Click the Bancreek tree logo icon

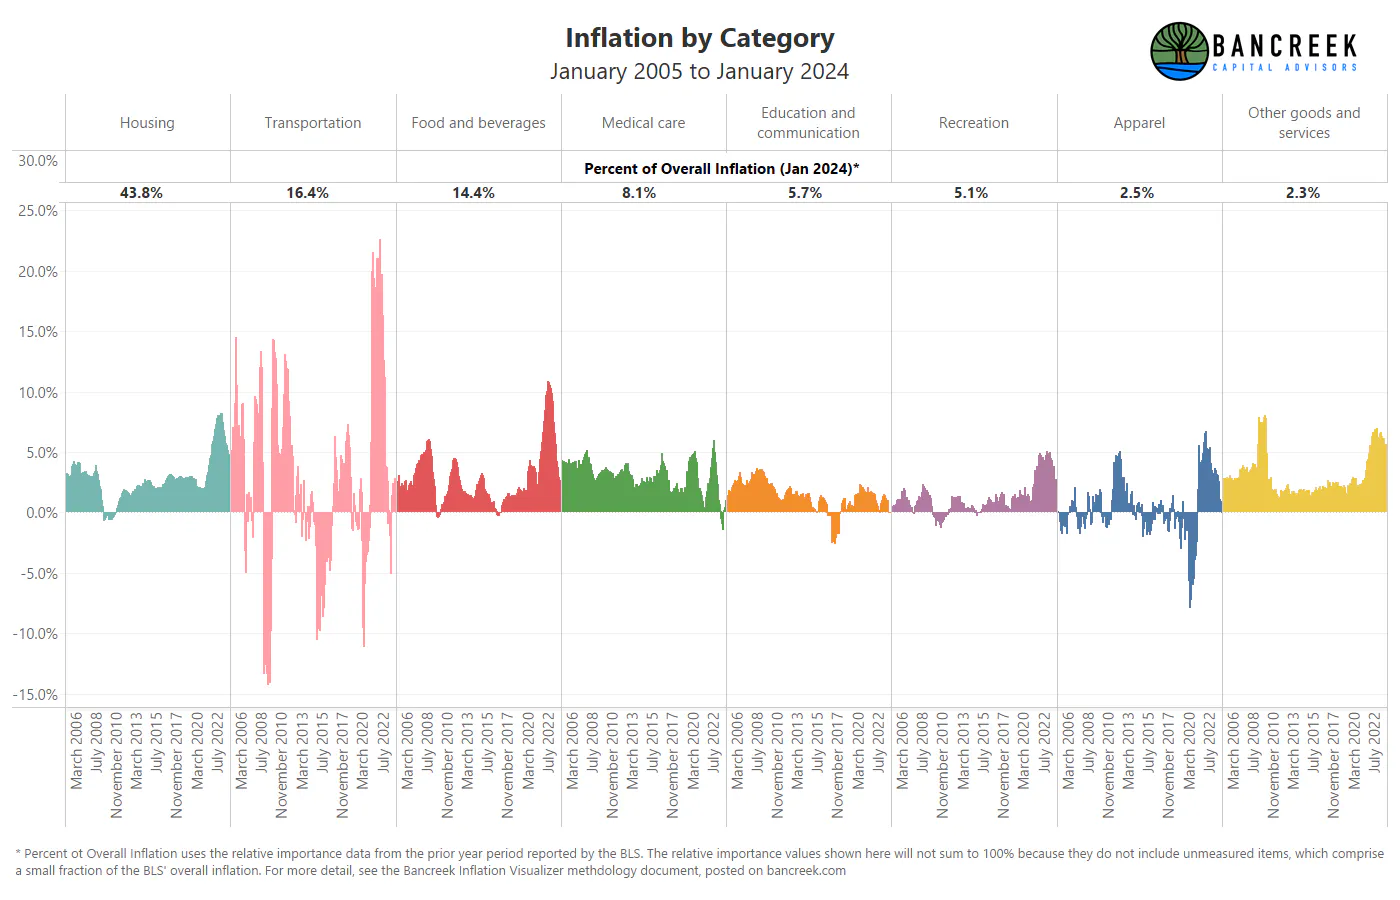(1180, 52)
